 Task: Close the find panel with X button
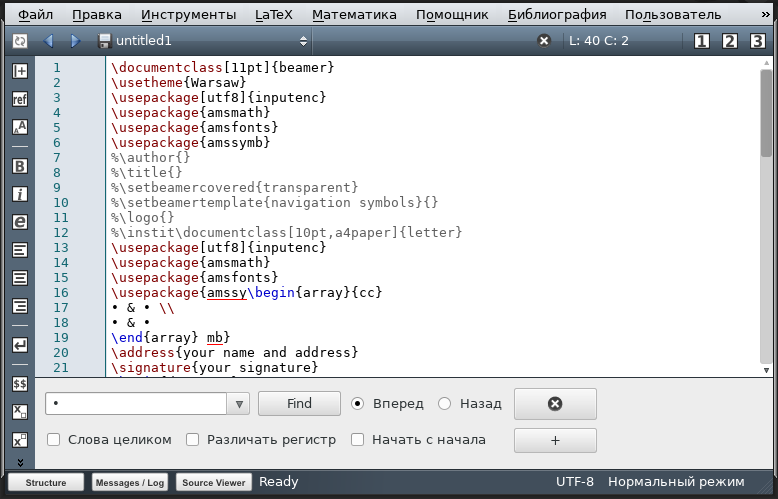(555, 404)
